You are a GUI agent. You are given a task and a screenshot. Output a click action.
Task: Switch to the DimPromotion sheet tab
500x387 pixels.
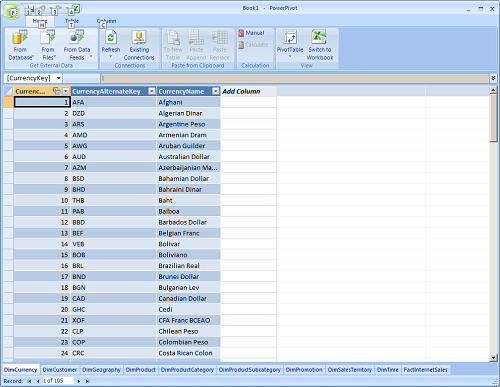pyautogui.click(x=304, y=370)
